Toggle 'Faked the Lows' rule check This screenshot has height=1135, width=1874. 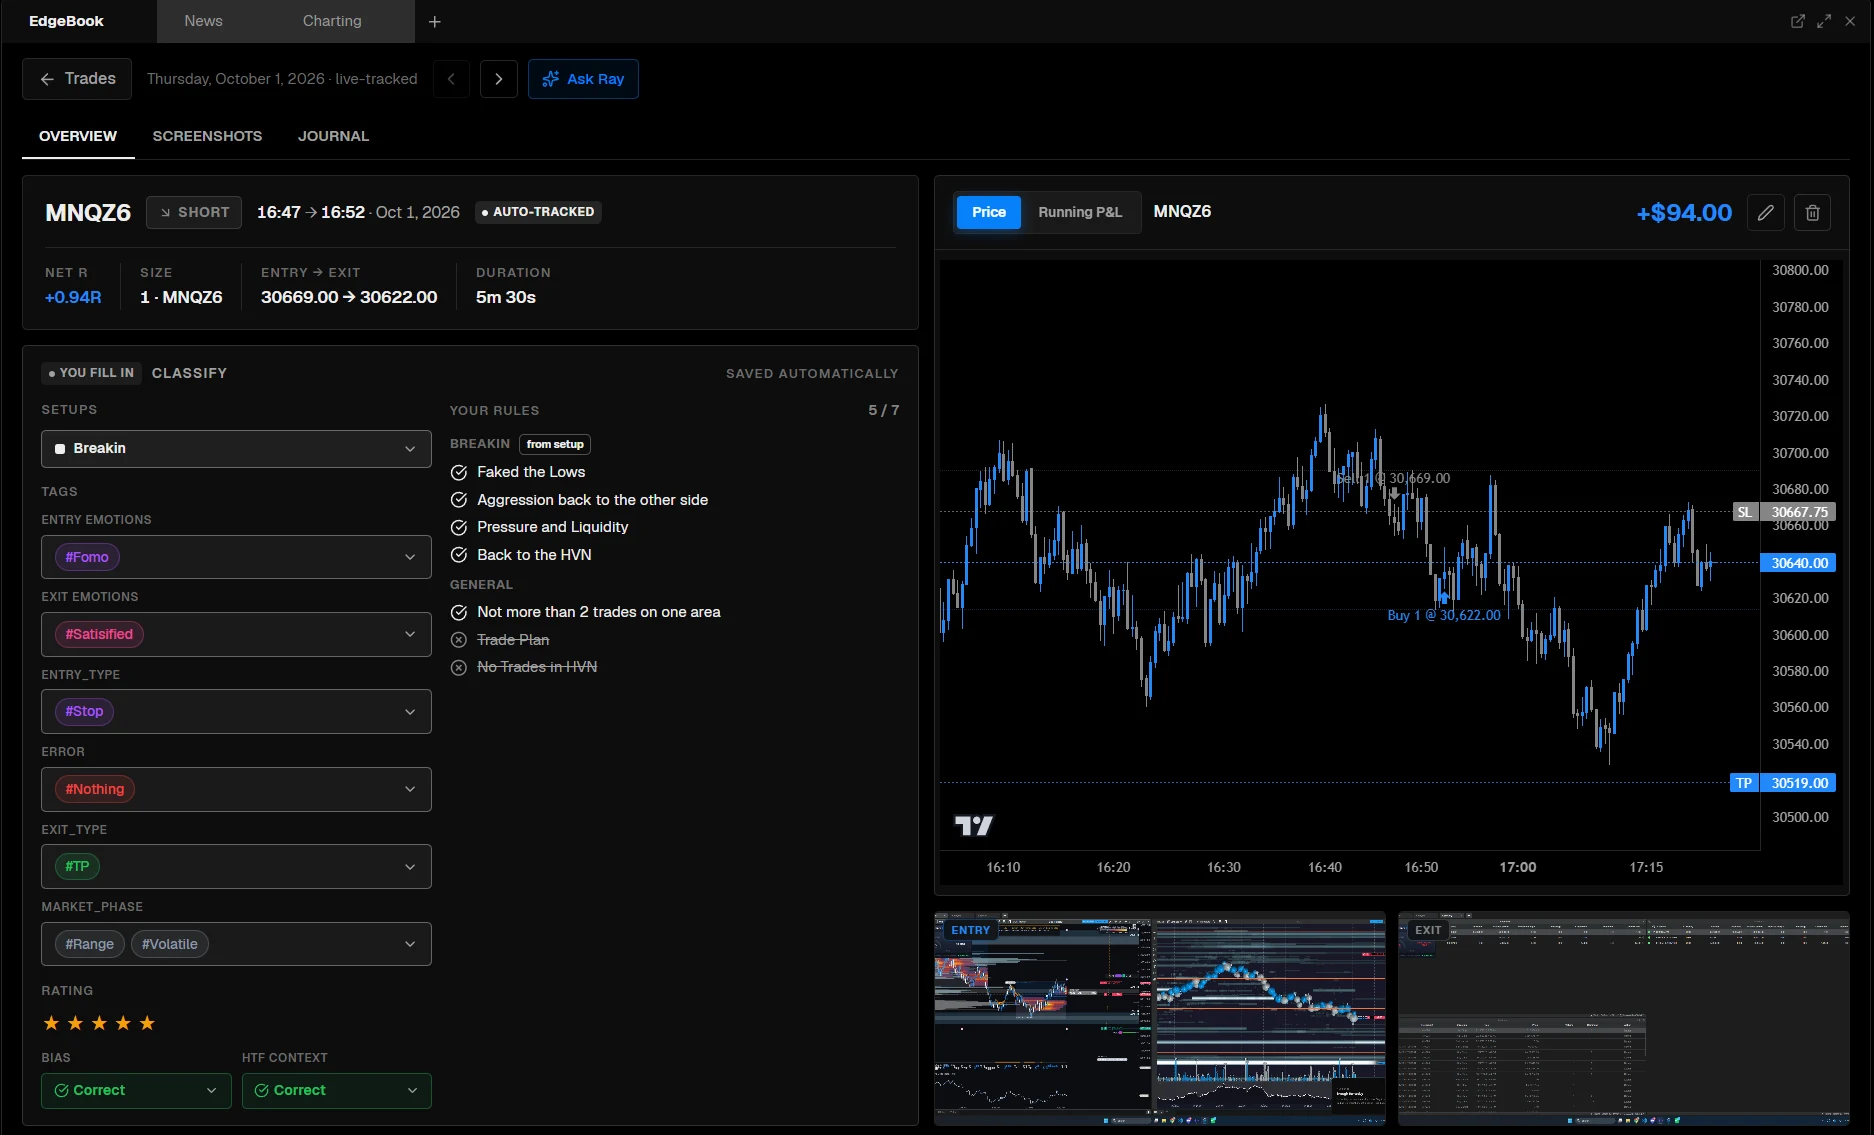(459, 472)
